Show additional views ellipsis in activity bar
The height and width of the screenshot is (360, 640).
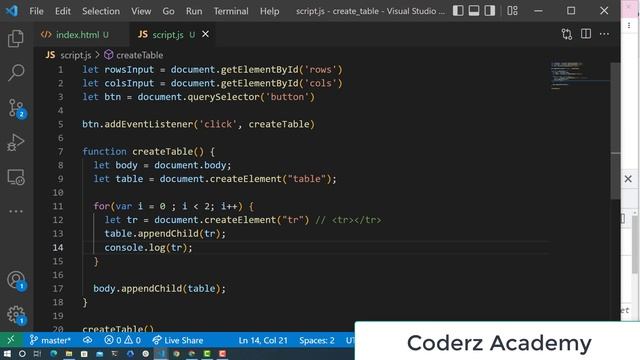16,211
